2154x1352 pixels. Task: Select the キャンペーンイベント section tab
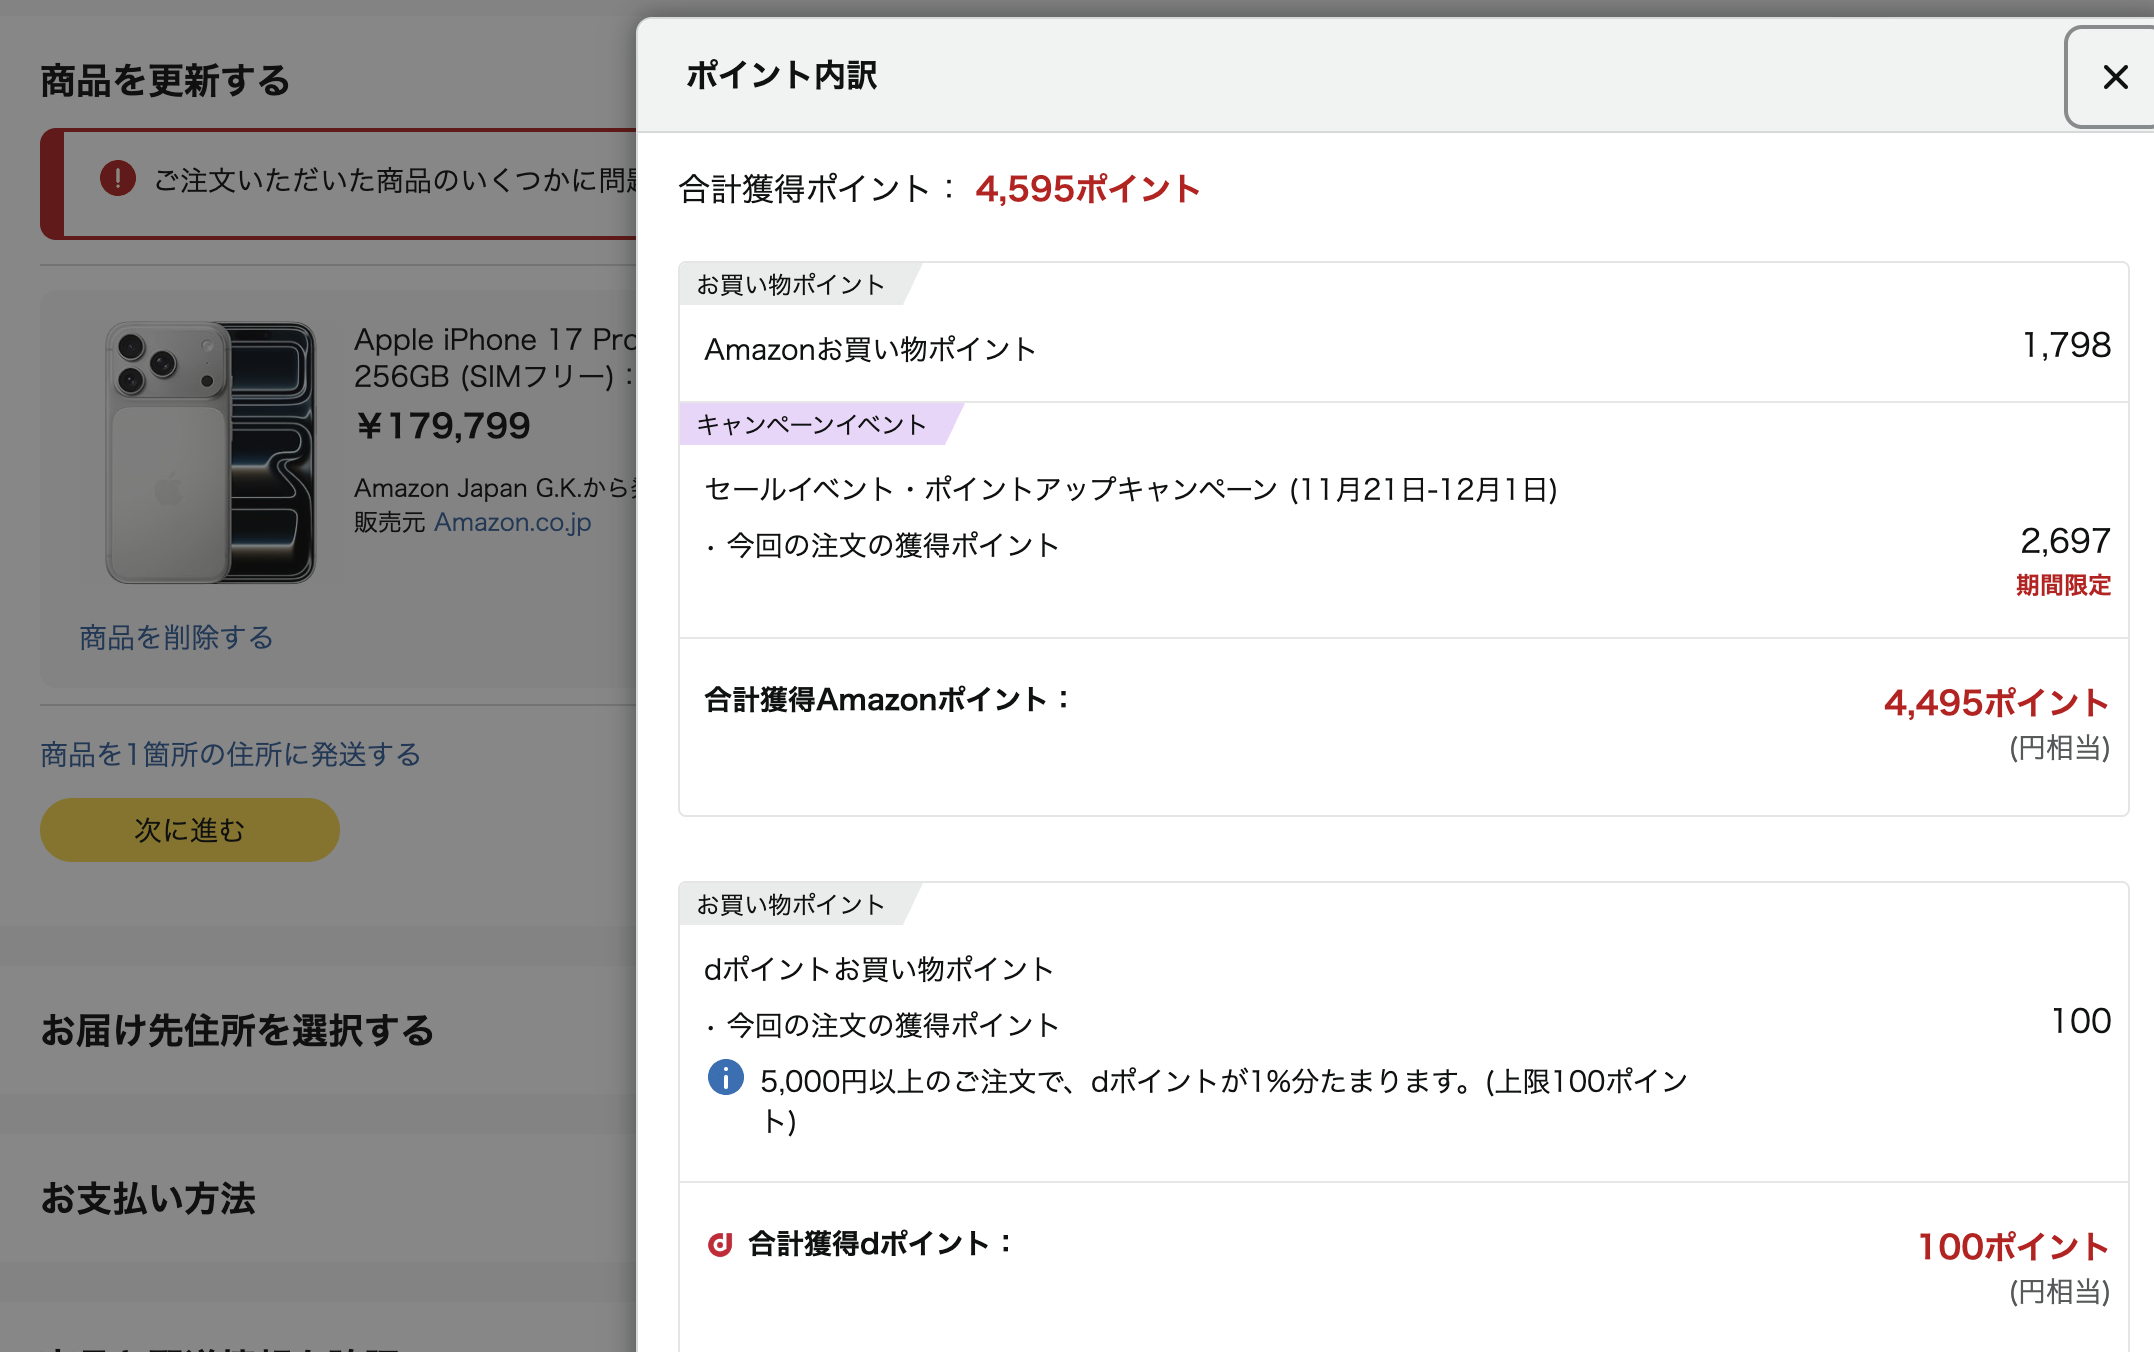point(811,424)
